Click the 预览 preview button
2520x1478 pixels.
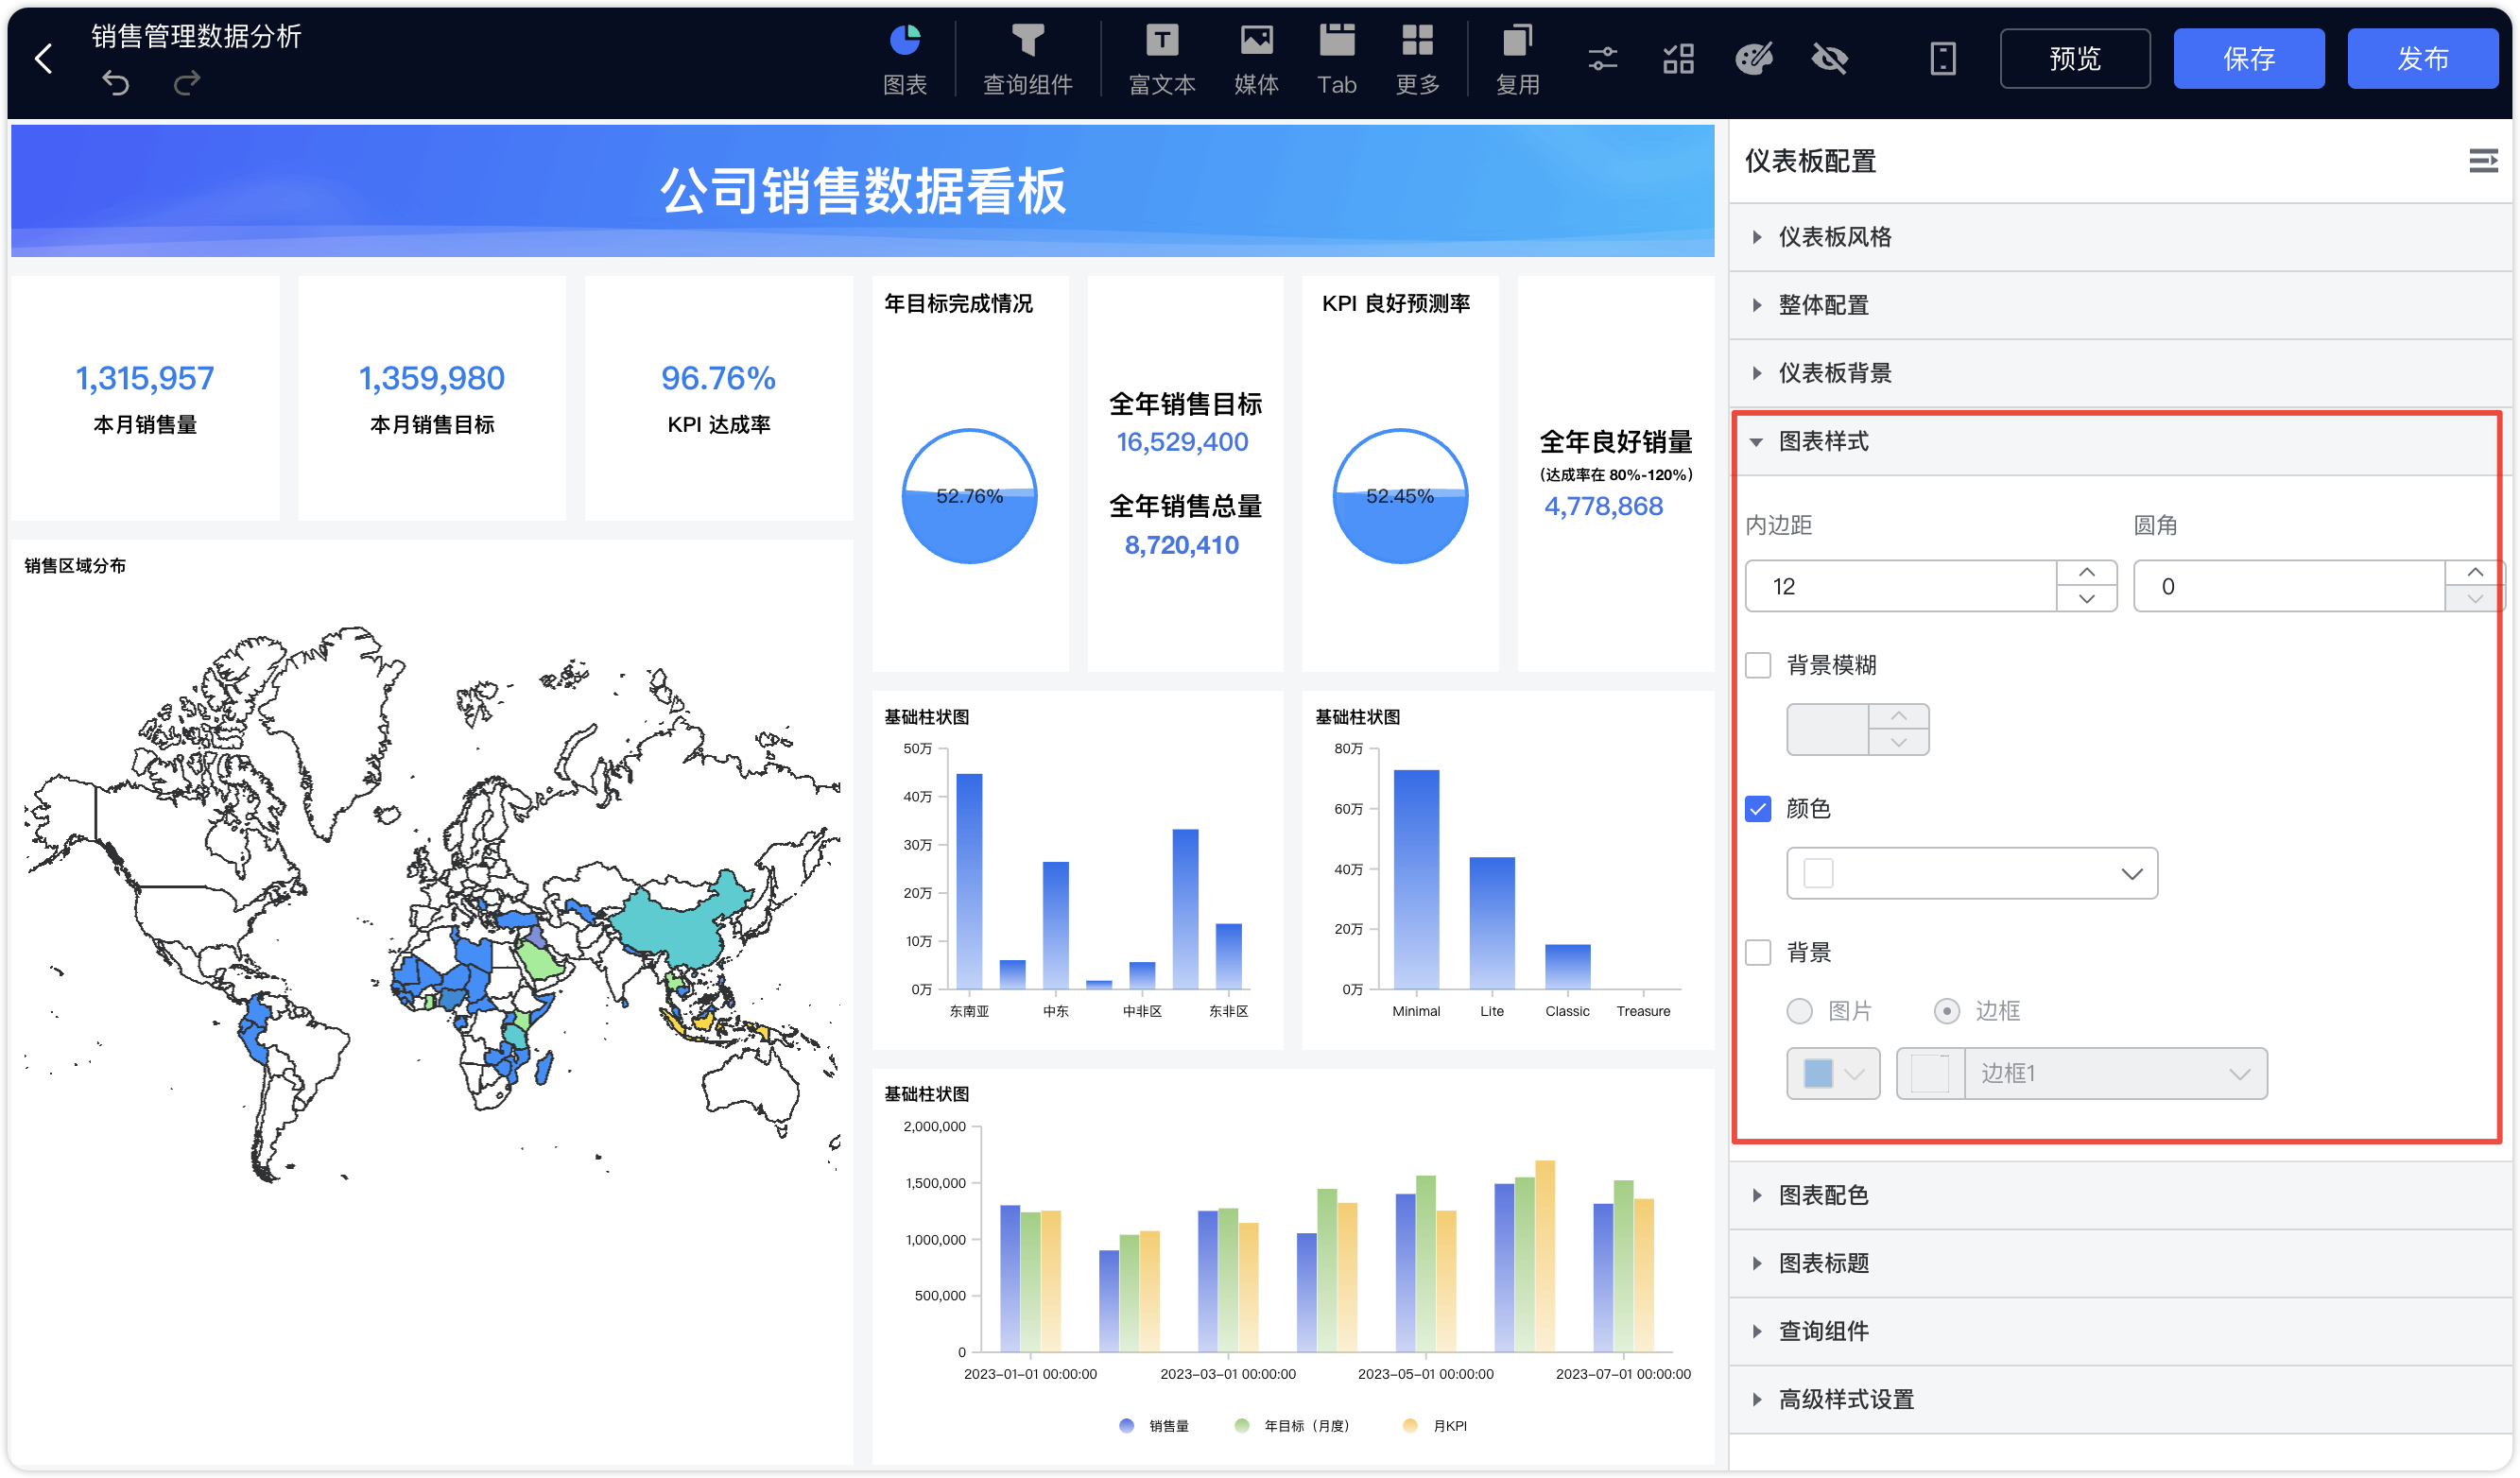(x=2075, y=58)
